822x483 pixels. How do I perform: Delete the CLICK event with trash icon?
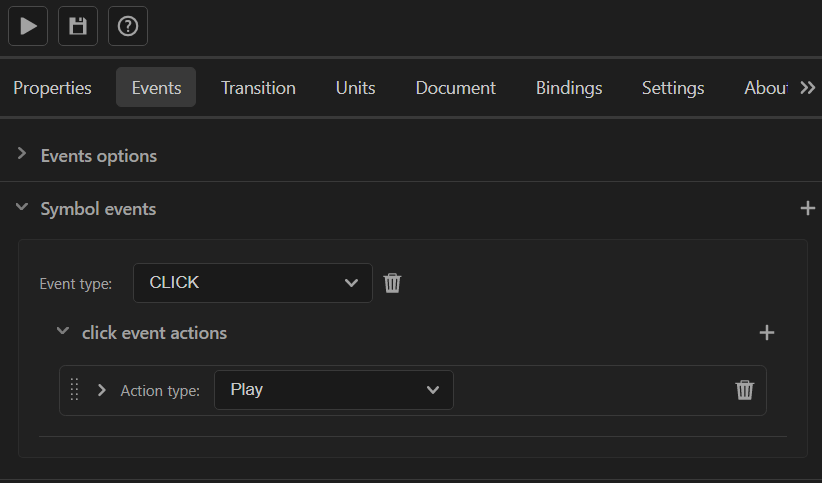coord(392,283)
